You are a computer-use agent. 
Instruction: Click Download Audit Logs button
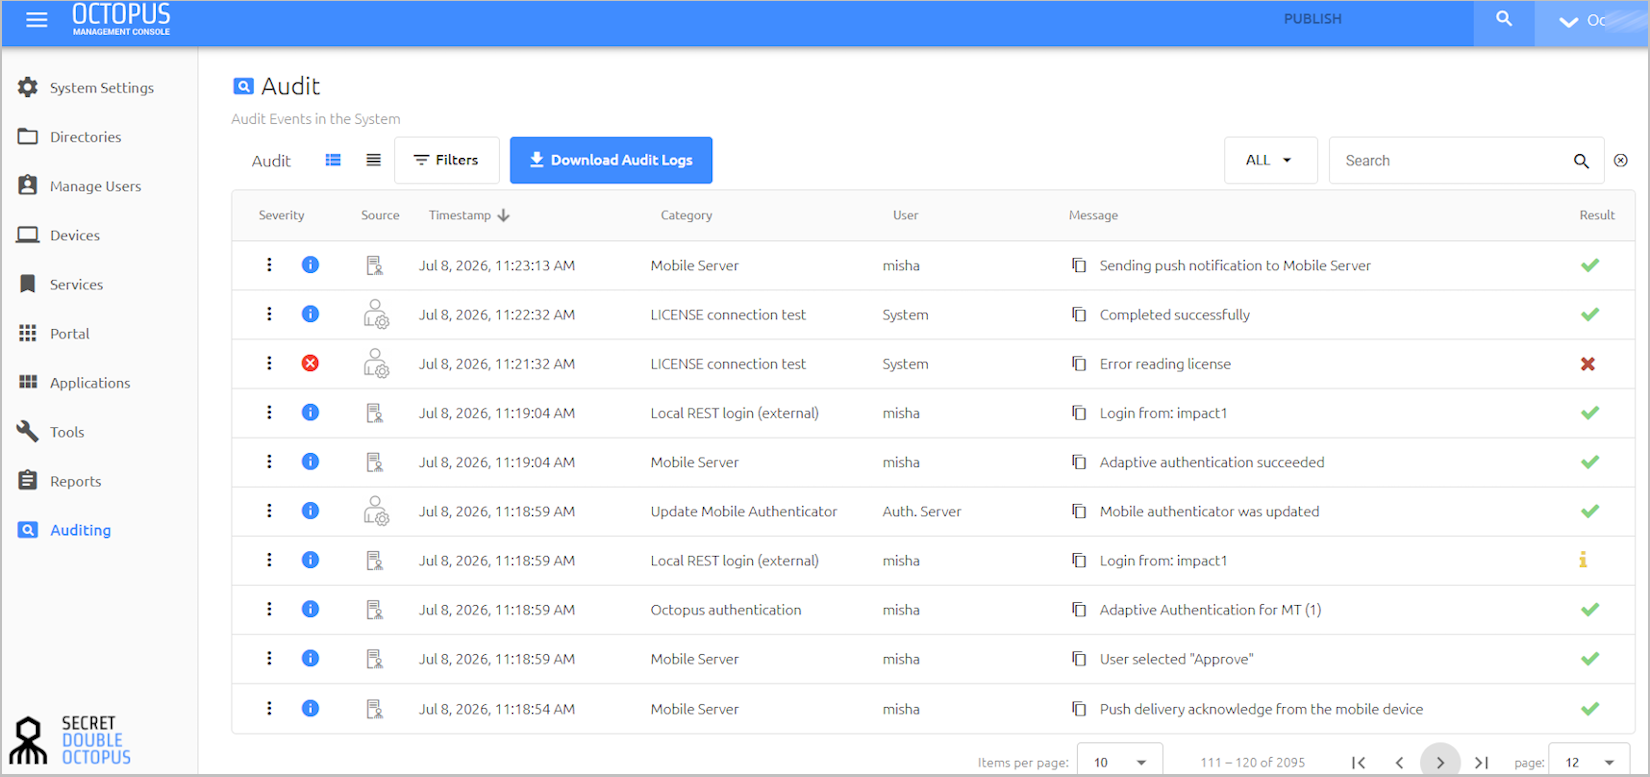click(611, 160)
